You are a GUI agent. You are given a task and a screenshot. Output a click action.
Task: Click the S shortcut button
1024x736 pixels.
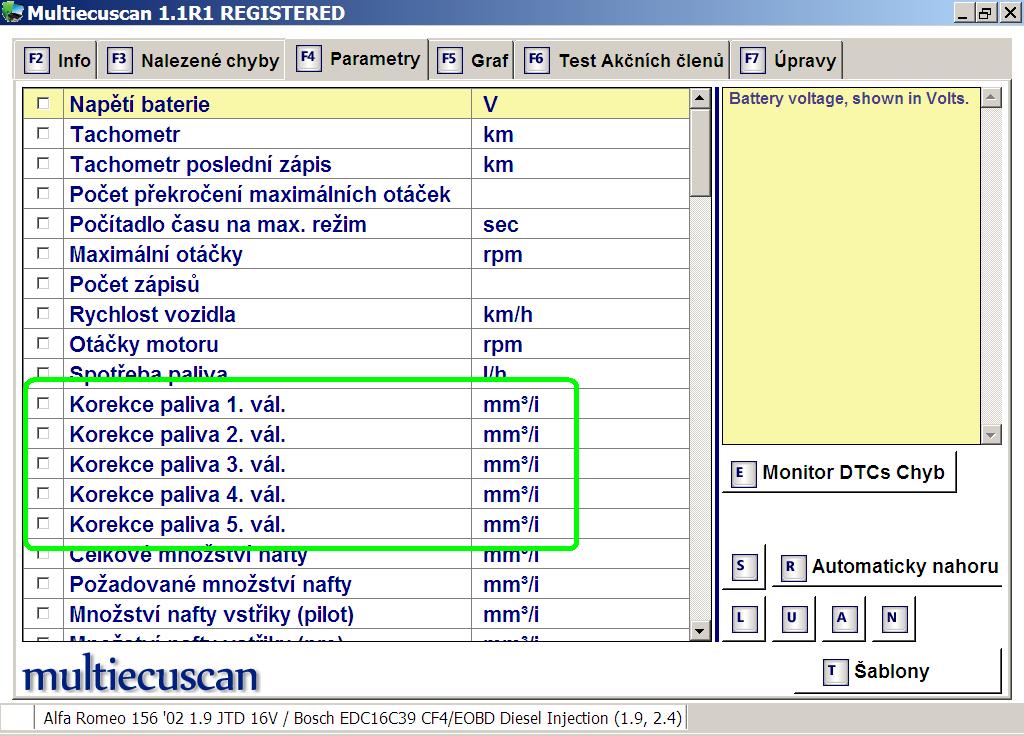[x=742, y=567]
